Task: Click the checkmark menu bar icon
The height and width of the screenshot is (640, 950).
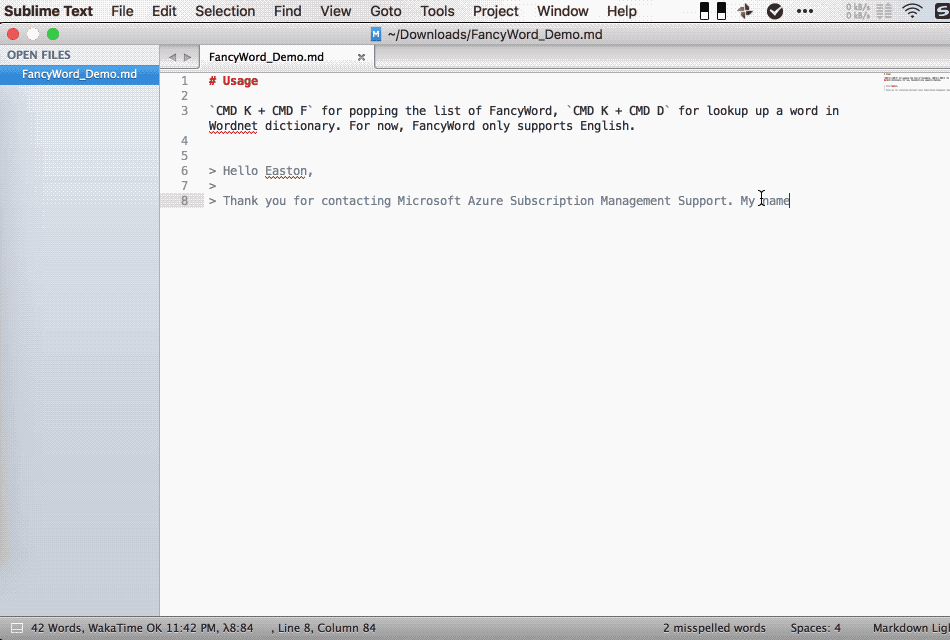Action: click(x=775, y=10)
